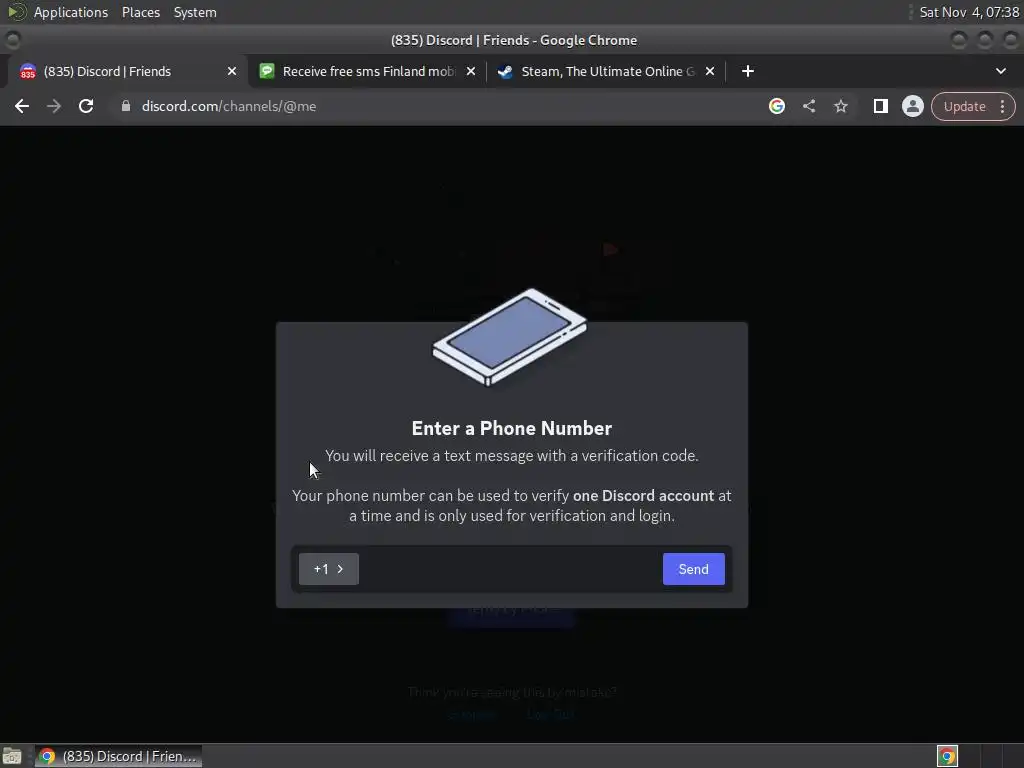Open the Places menu
The image size is (1024, 768).
[x=140, y=12]
